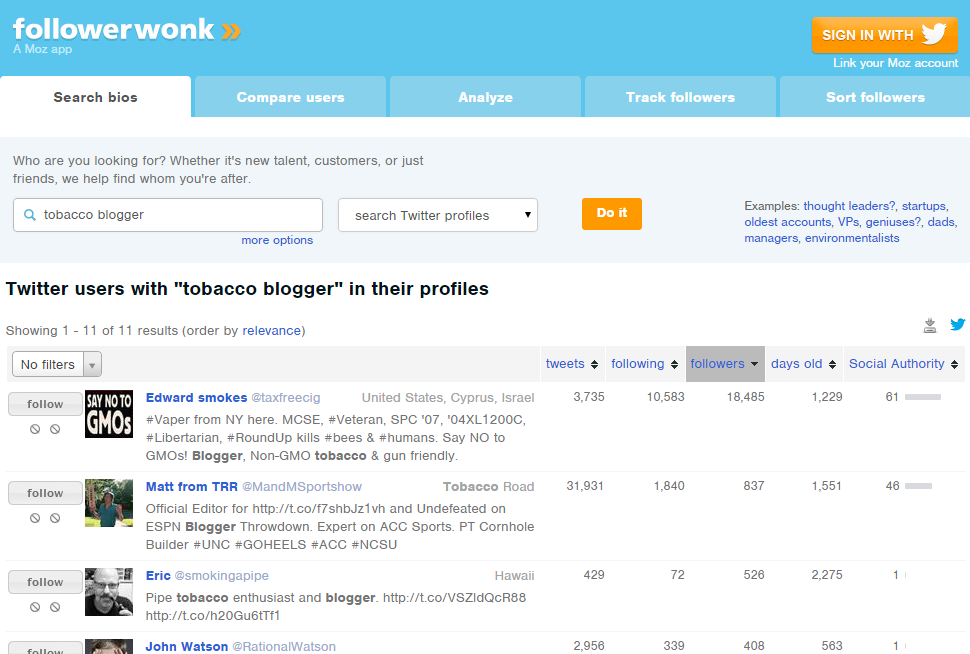
Task: Open the search Twitter profiles dropdown
Action: (437, 215)
